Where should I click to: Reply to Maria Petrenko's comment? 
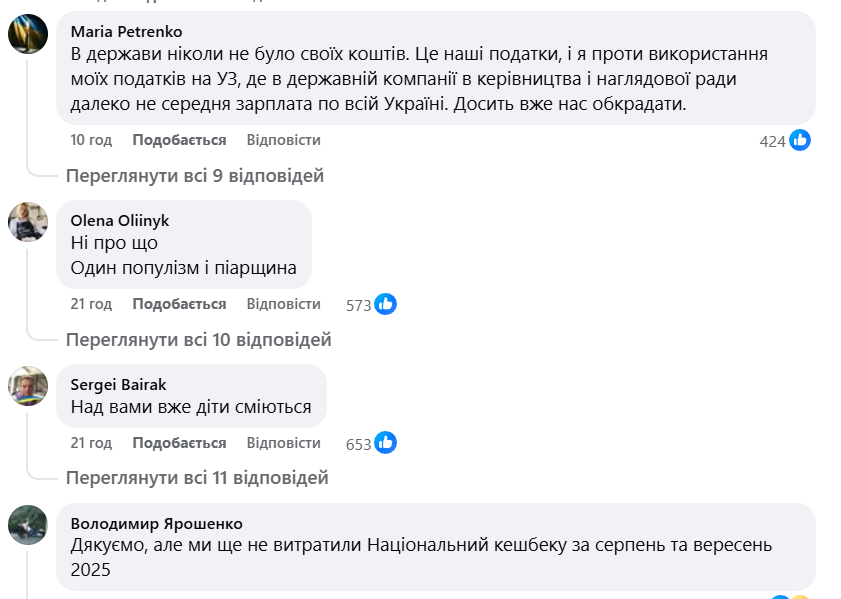[283, 140]
